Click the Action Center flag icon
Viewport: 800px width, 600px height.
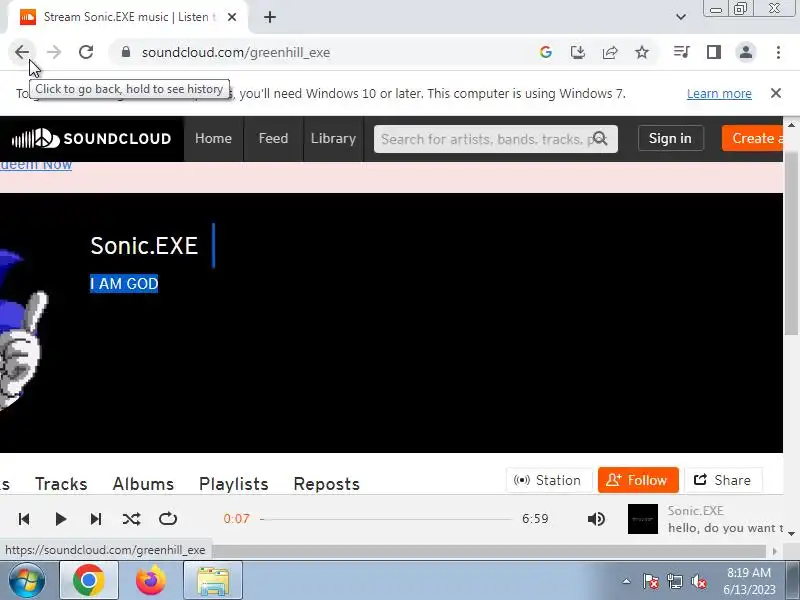click(x=651, y=581)
